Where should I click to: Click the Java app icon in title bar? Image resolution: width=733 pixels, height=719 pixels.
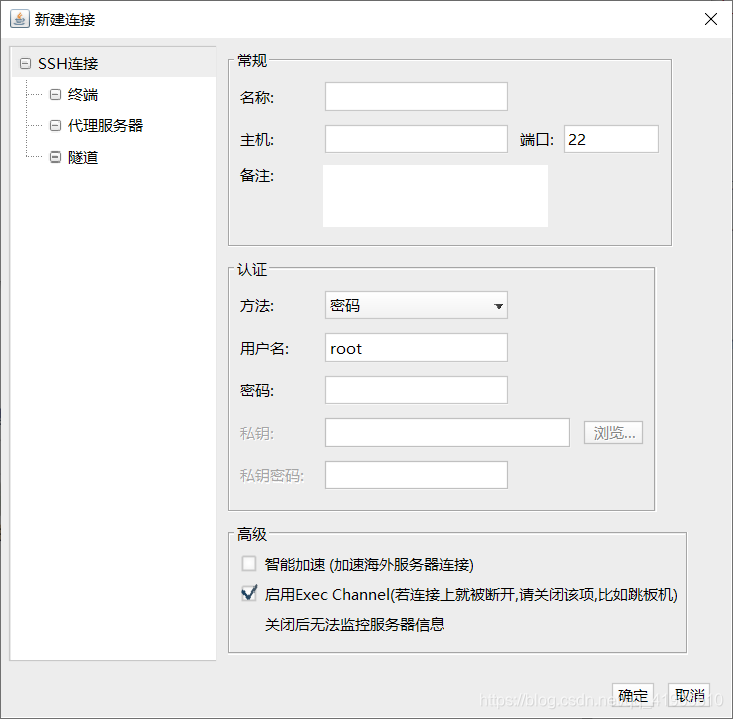point(20,19)
